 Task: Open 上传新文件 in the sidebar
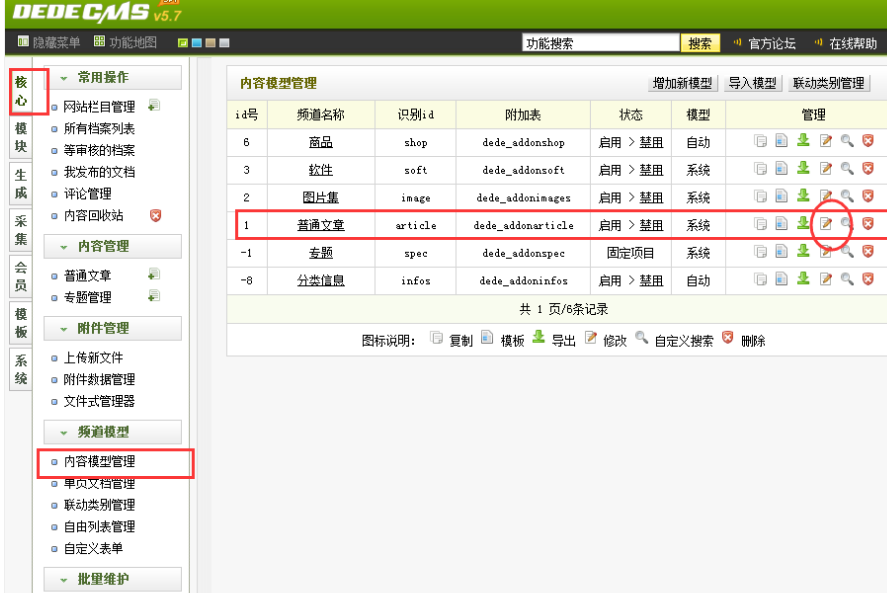click(x=93, y=358)
